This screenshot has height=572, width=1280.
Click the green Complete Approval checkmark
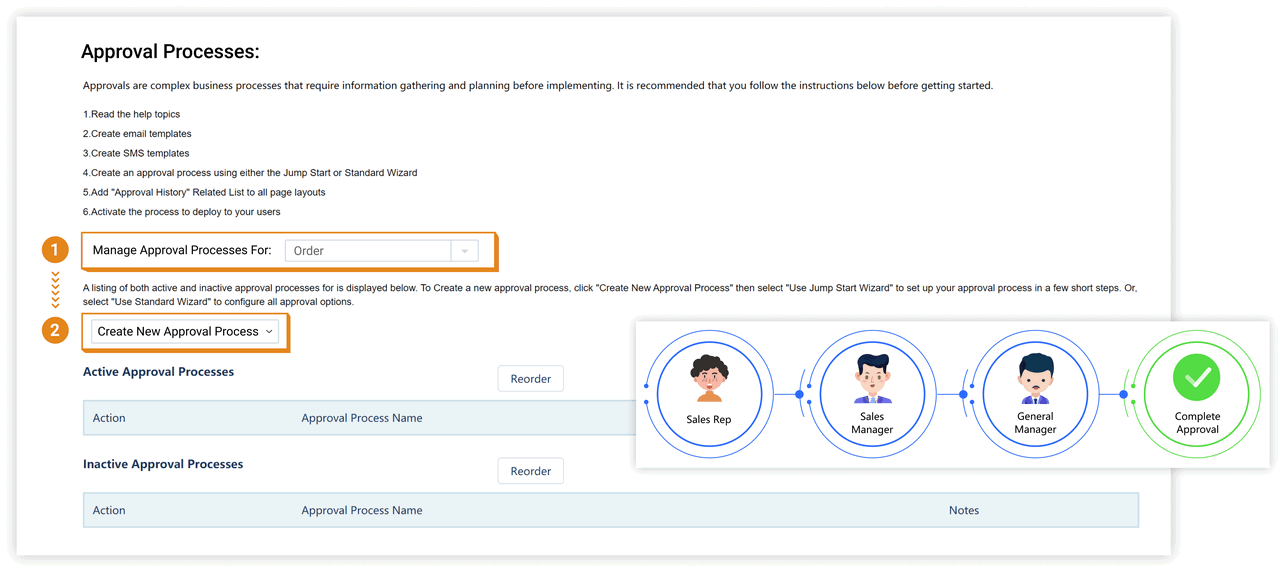click(1197, 379)
